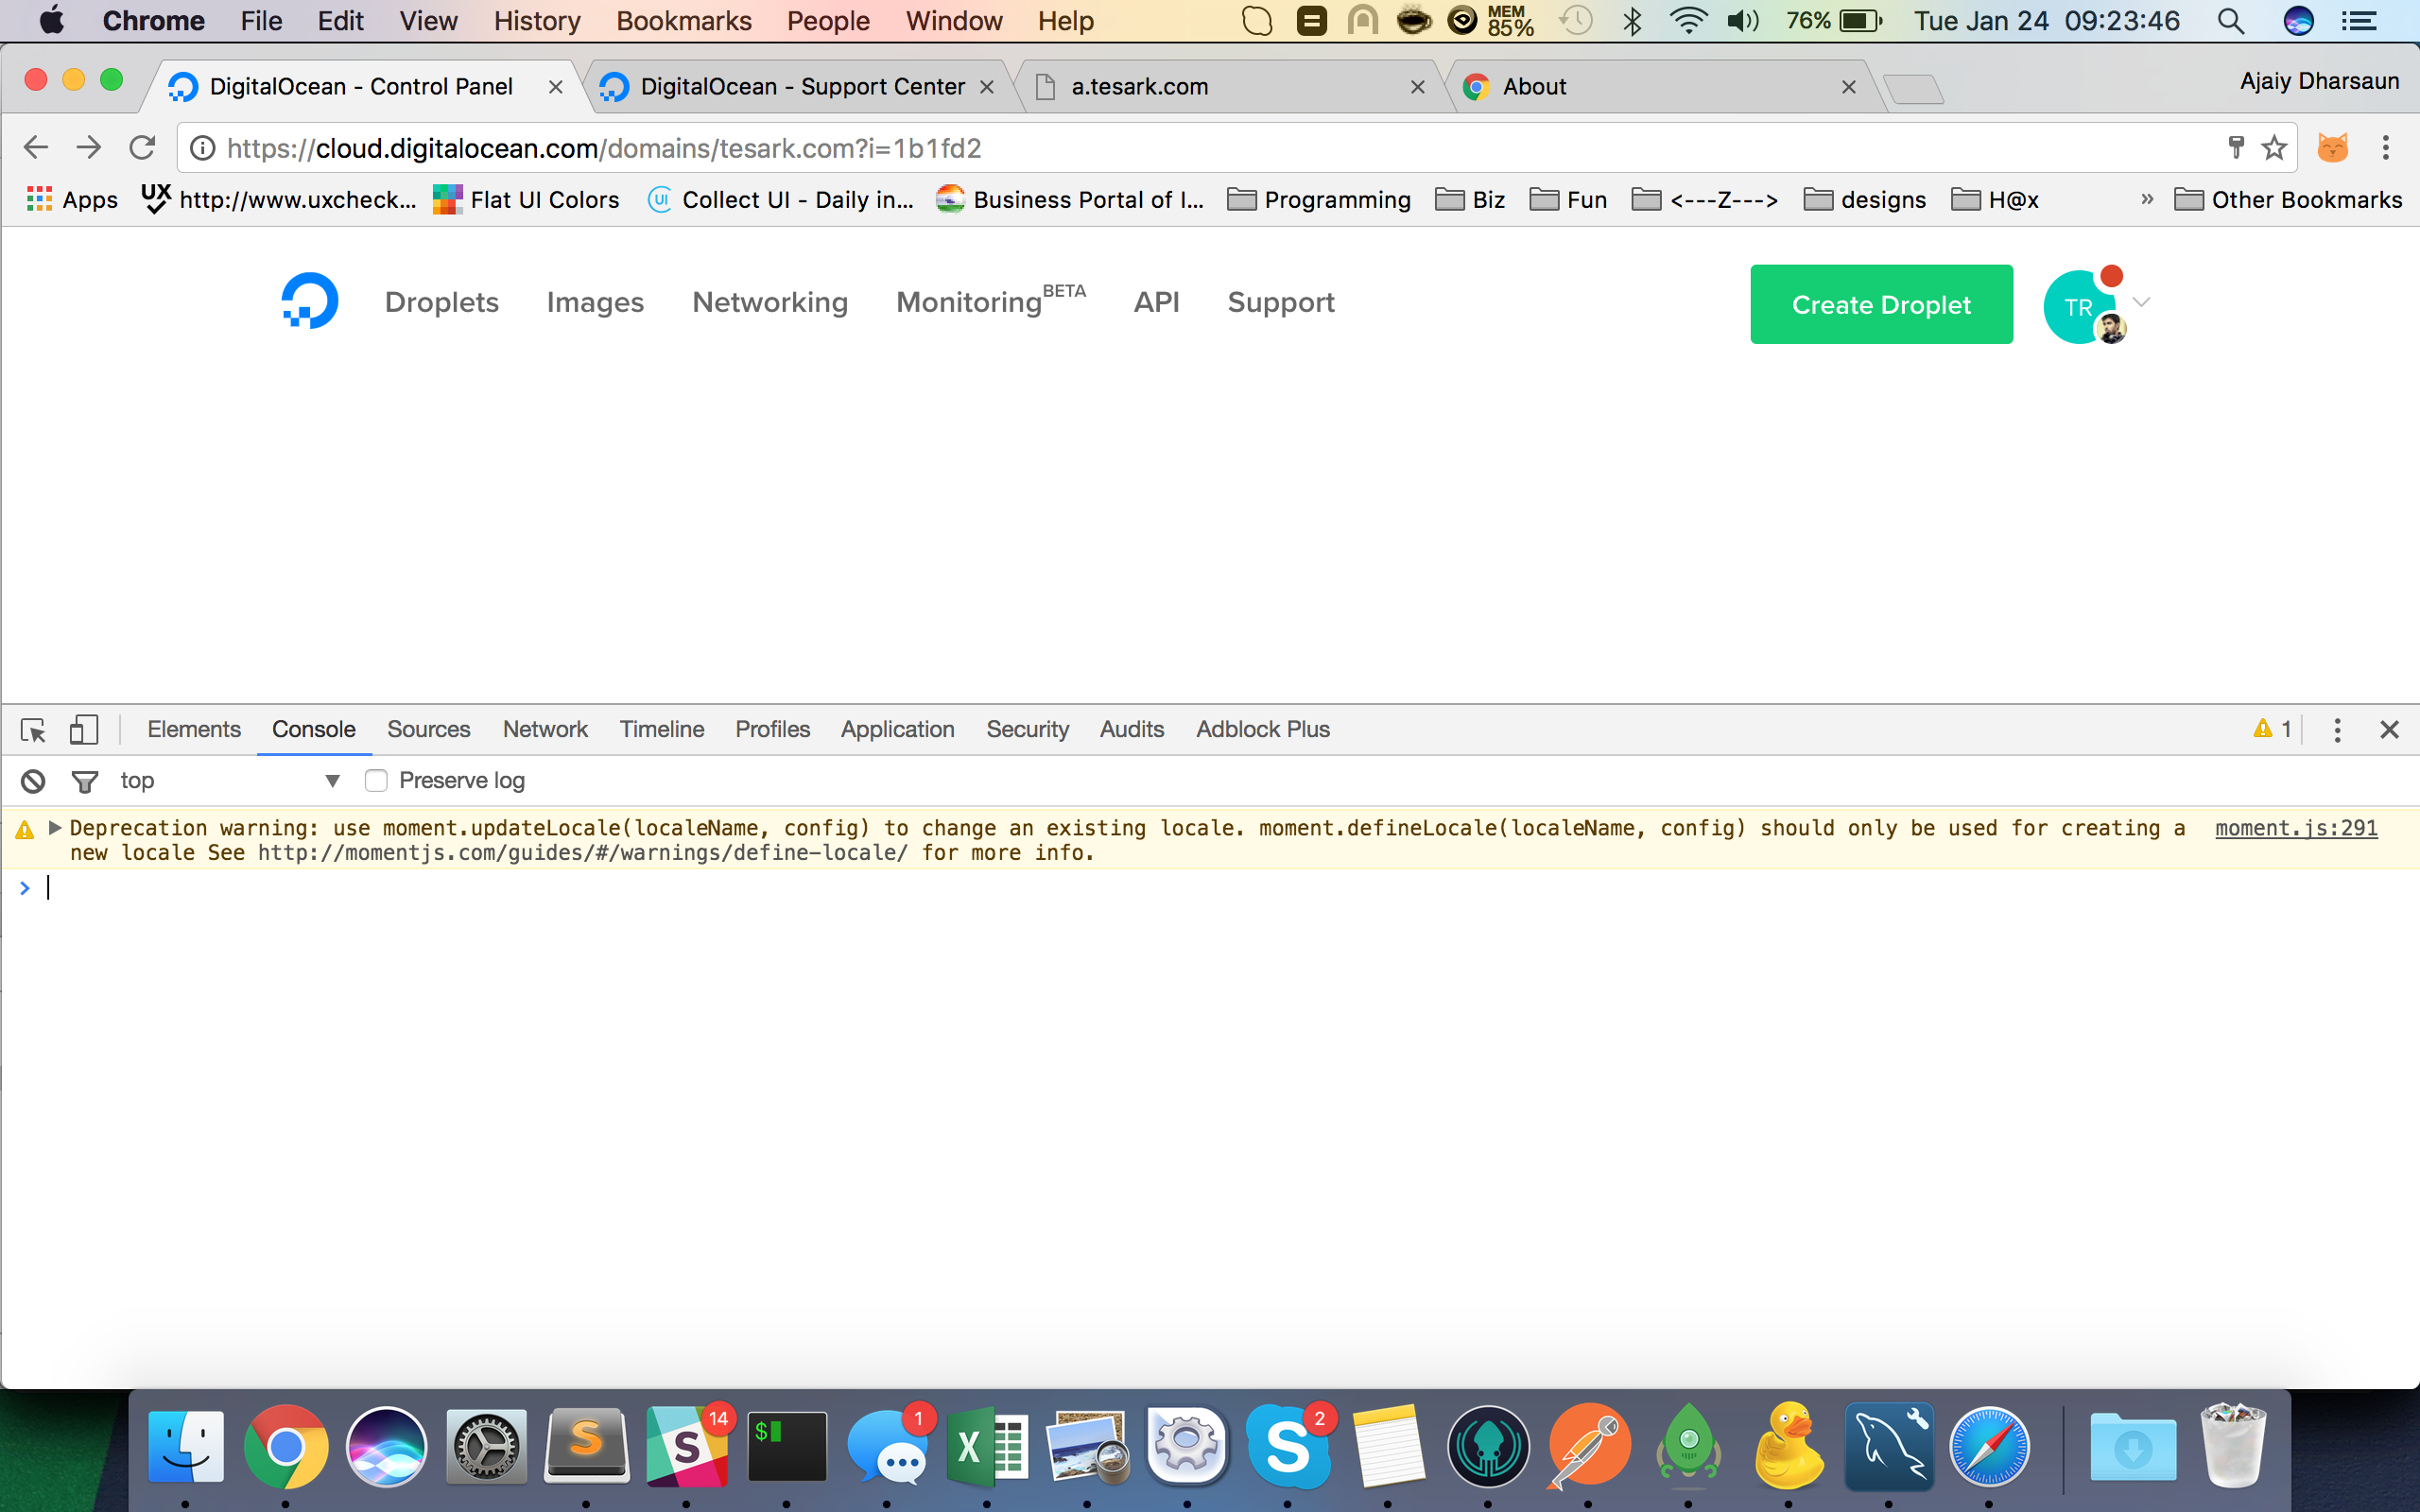This screenshot has width=2420, height=1512.
Task: Switch to the Elements tab in DevTools
Action: (194, 730)
